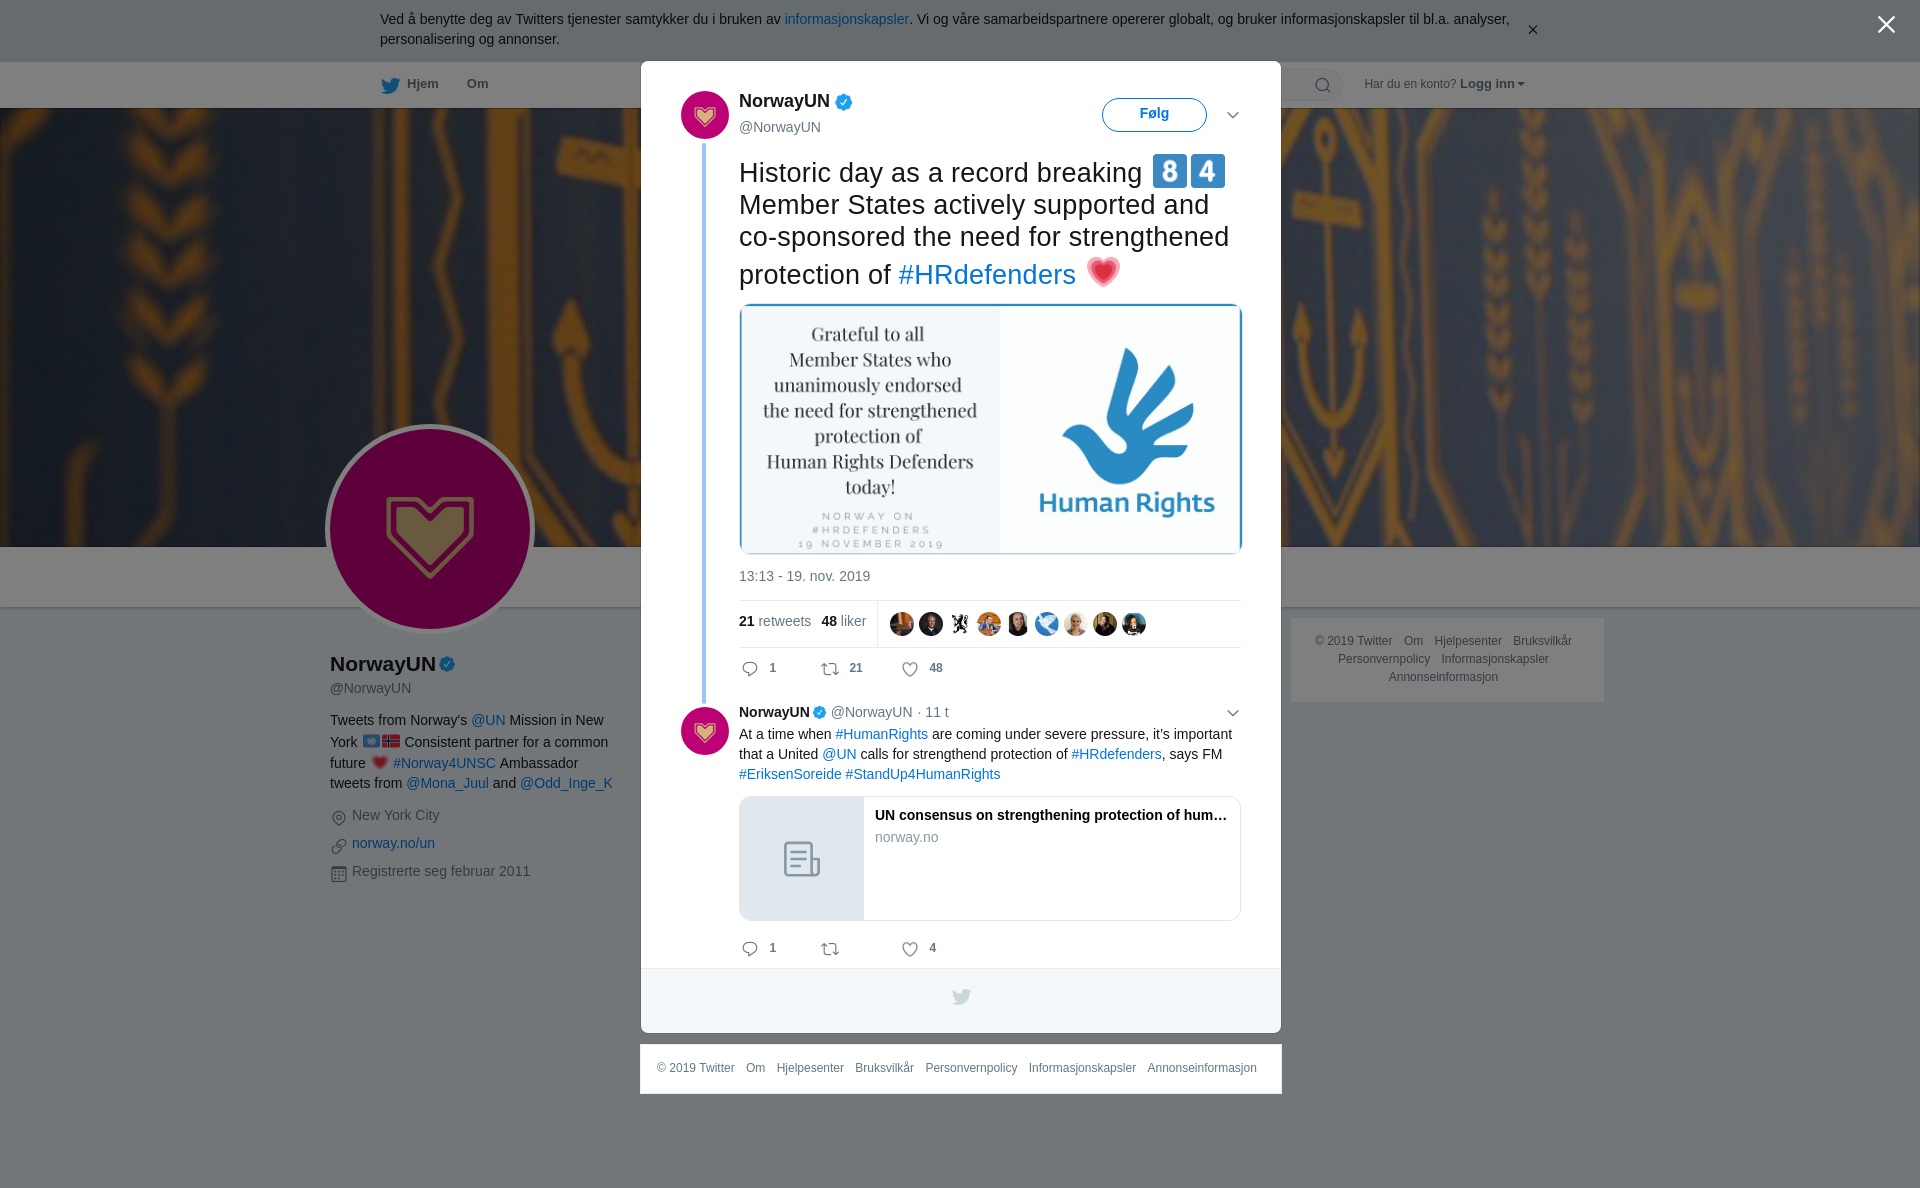This screenshot has height=1188, width=1920.
Task: Reply to the second NorwayUN tweet
Action: coord(750,949)
